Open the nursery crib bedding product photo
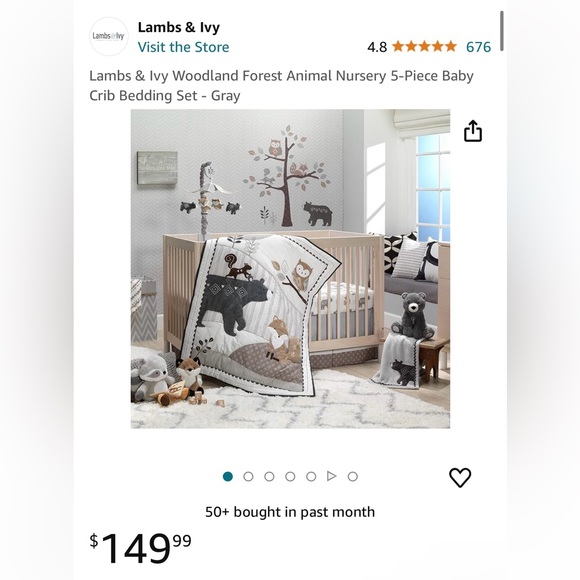580x580 pixels. [x=290, y=269]
